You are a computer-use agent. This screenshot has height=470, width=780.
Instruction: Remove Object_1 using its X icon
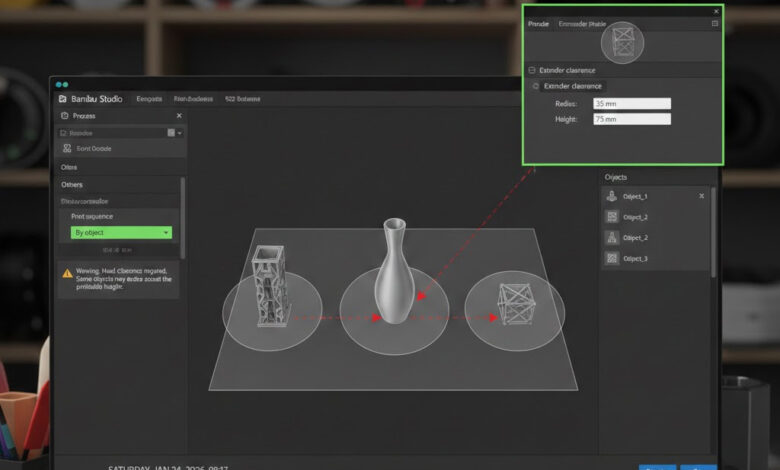(701, 197)
